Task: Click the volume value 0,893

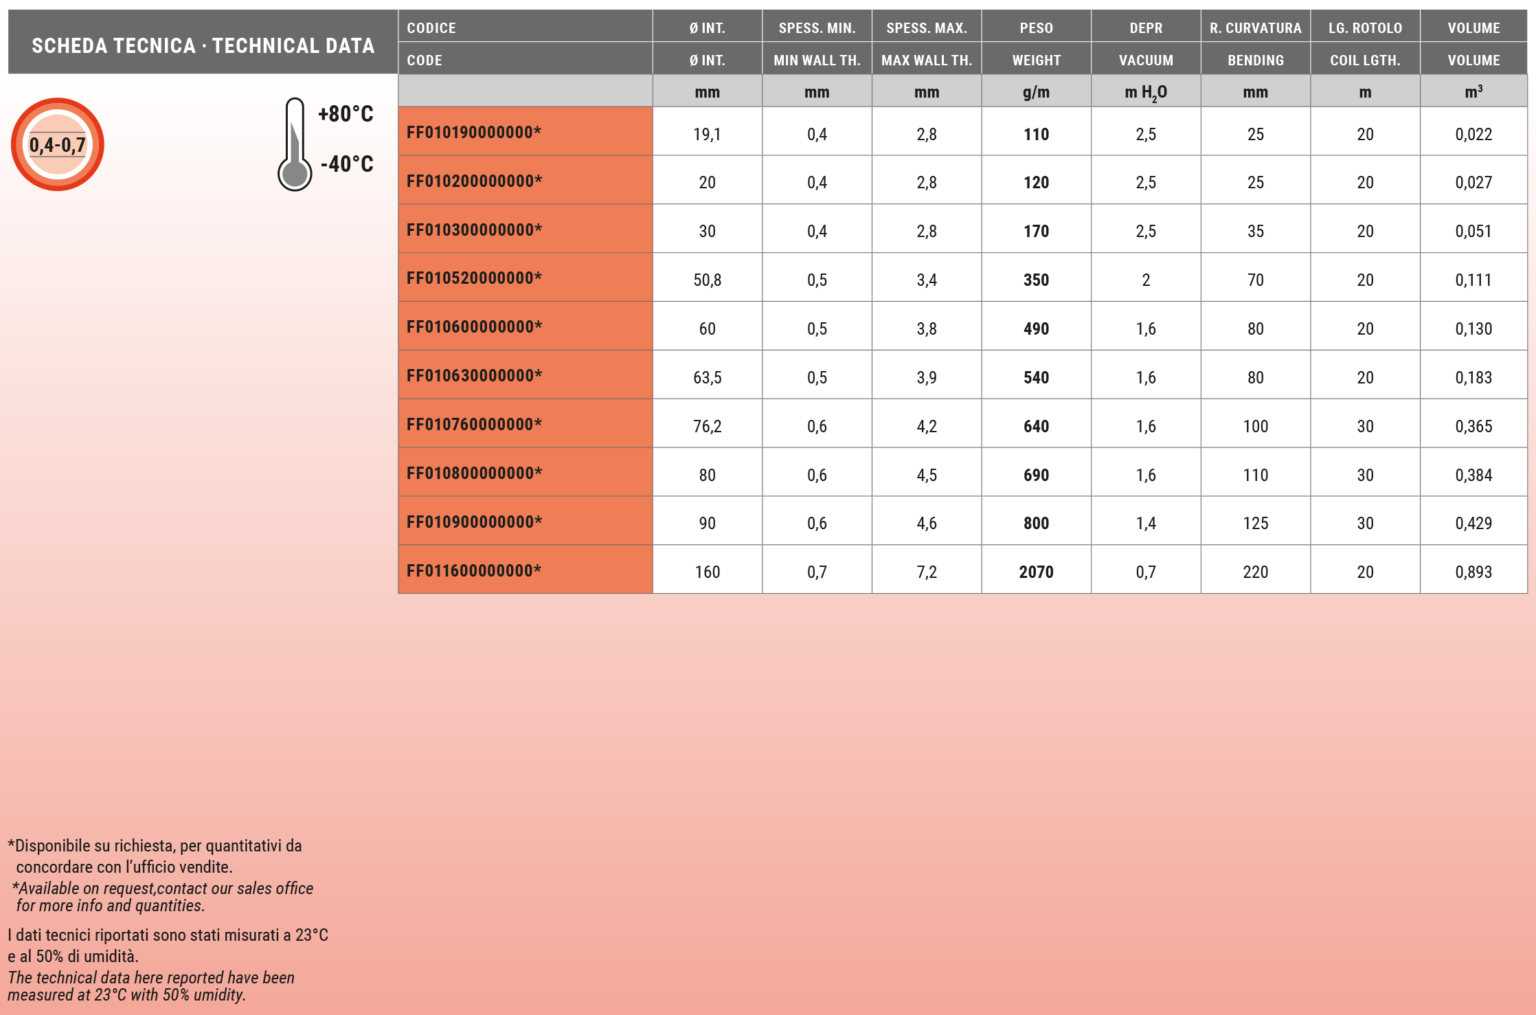Action: pyautogui.click(x=1473, y=572)
